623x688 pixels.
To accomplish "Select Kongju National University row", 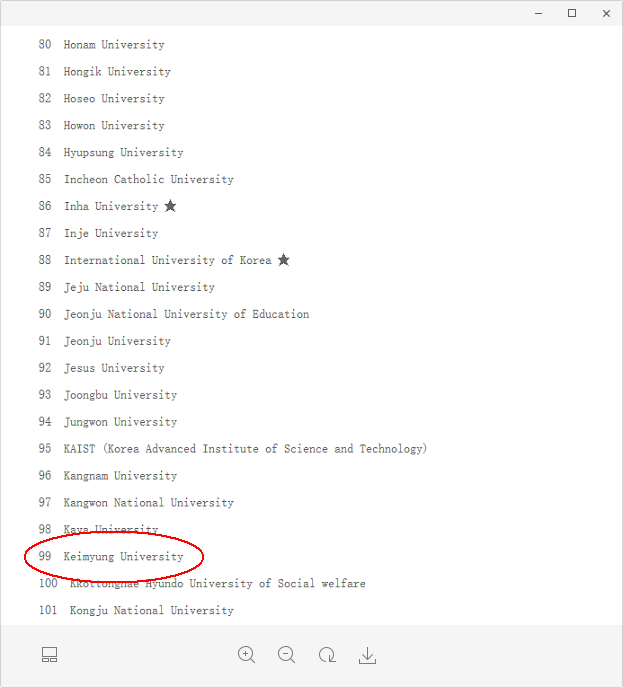I will pos(151,610).
